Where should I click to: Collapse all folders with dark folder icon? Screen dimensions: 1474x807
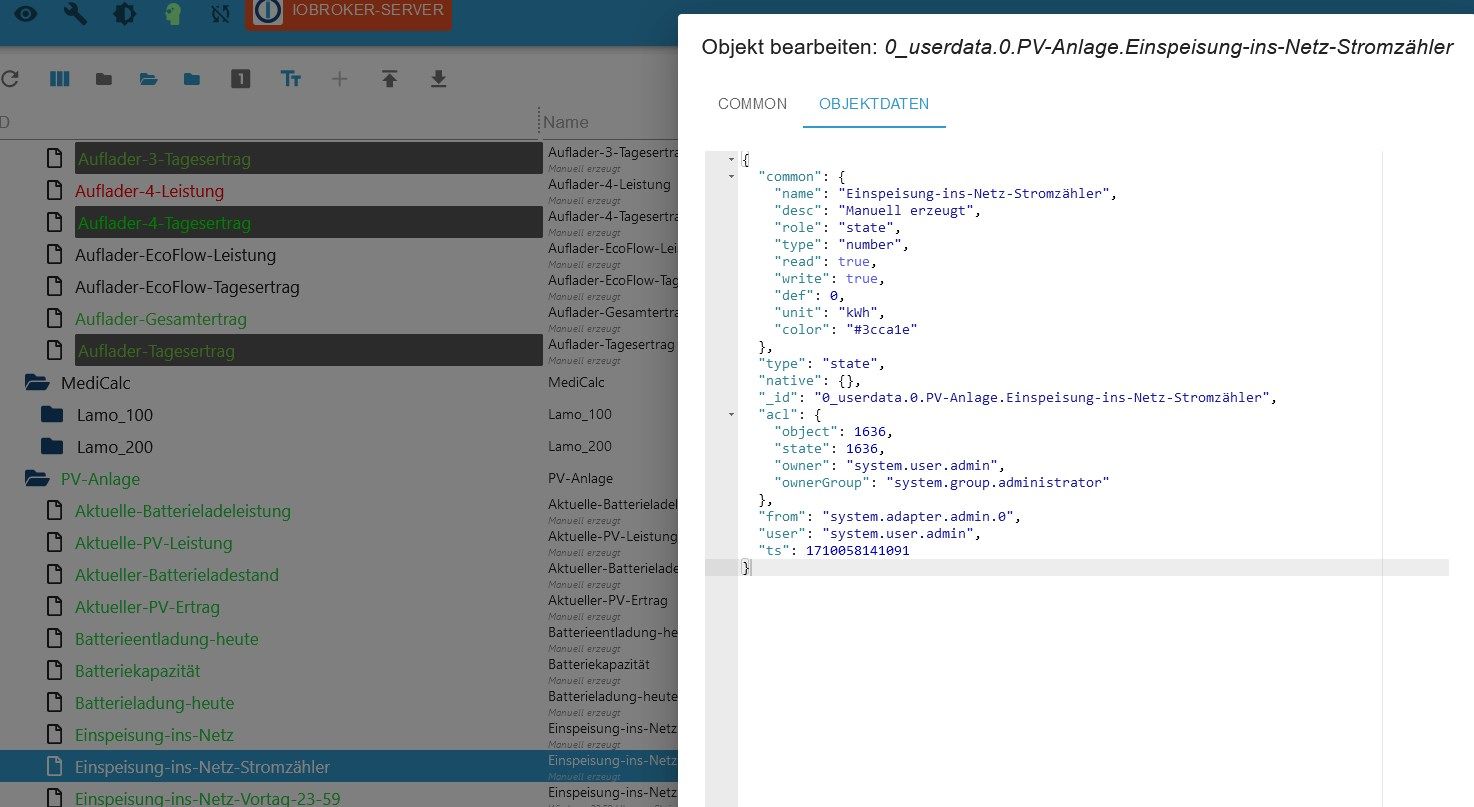click(x=103, y=79)
